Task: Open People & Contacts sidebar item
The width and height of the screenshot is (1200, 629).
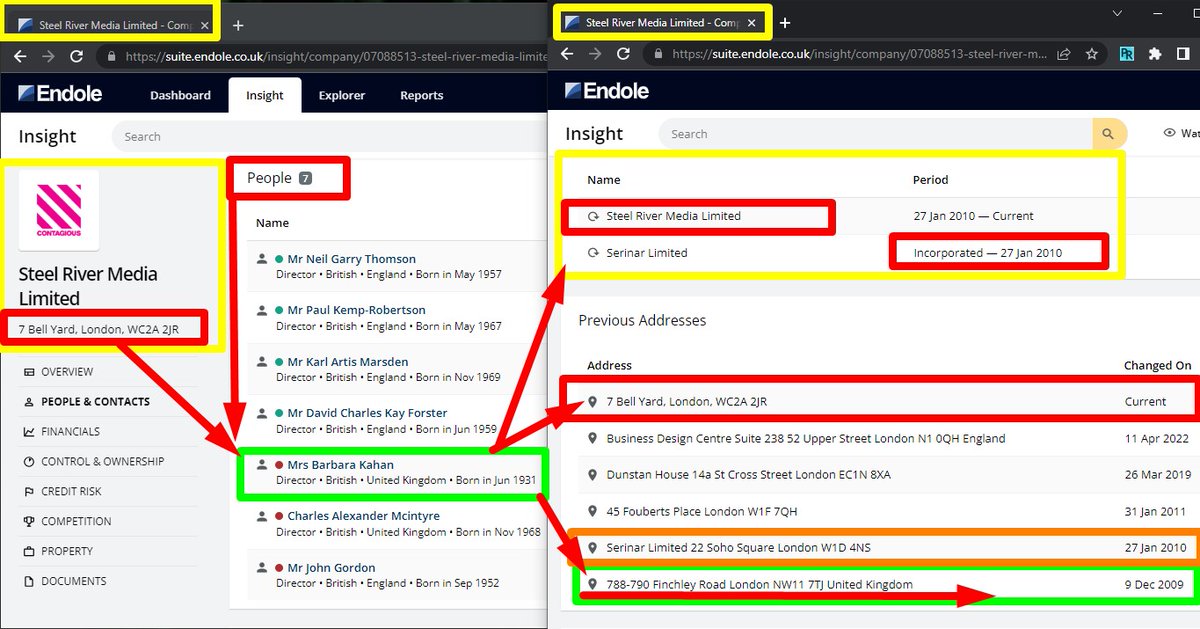Action: 96,402
